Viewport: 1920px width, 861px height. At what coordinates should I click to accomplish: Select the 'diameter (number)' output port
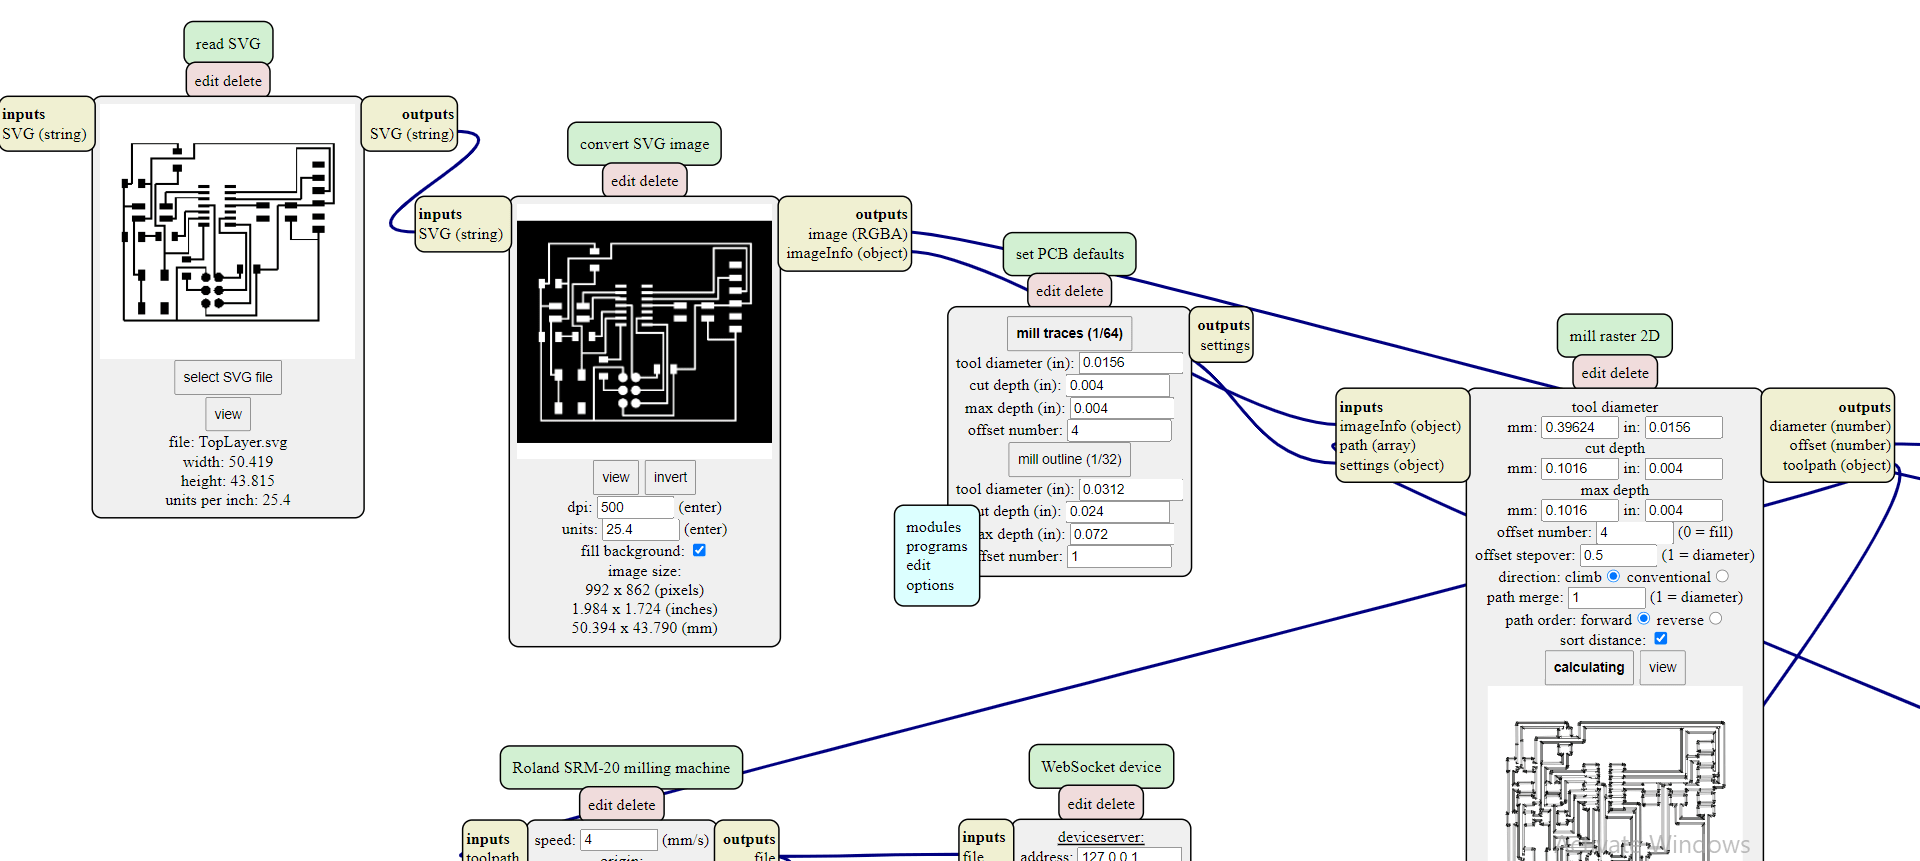click(x=1830, y=426)
